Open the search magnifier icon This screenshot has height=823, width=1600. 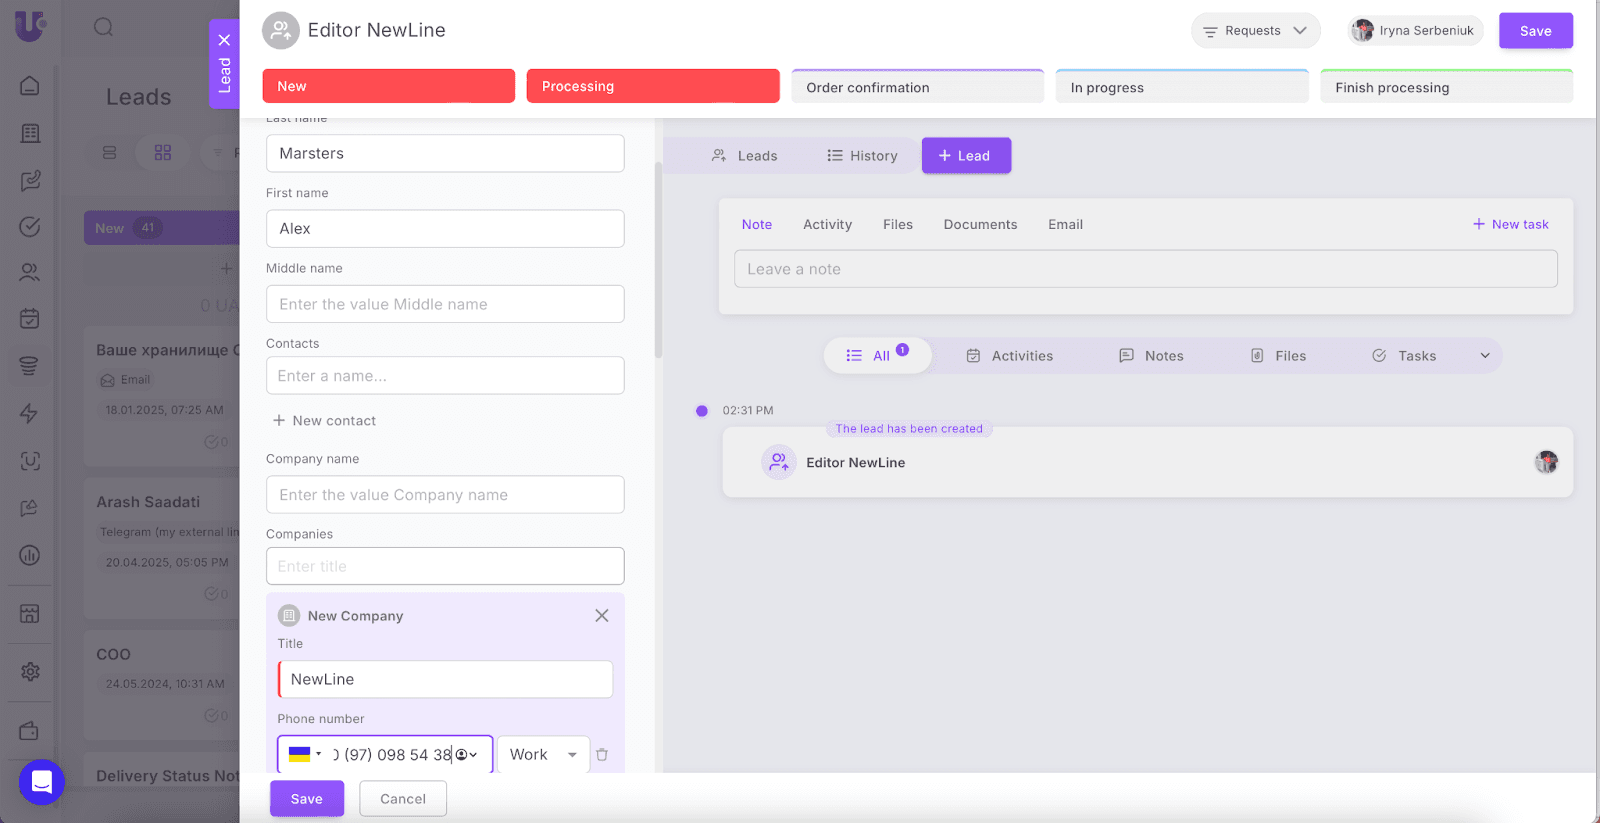tap(104, 27)
